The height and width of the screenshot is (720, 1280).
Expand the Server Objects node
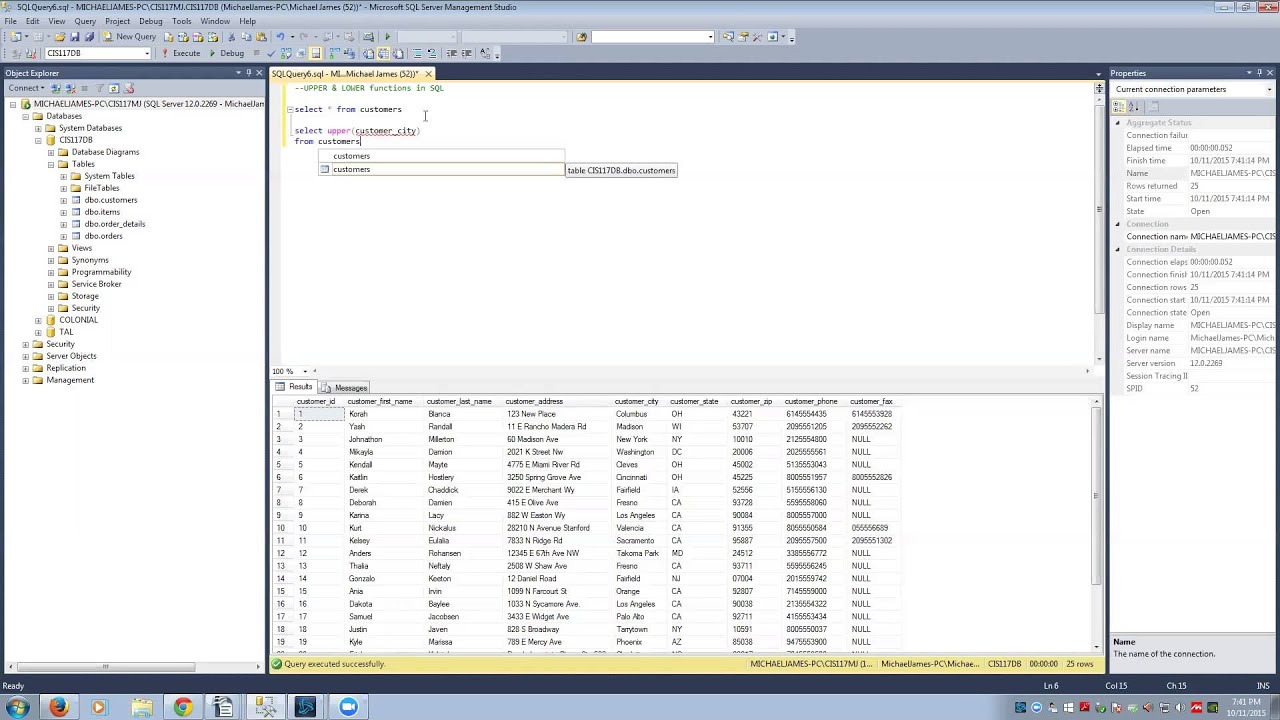coord(26,356)
